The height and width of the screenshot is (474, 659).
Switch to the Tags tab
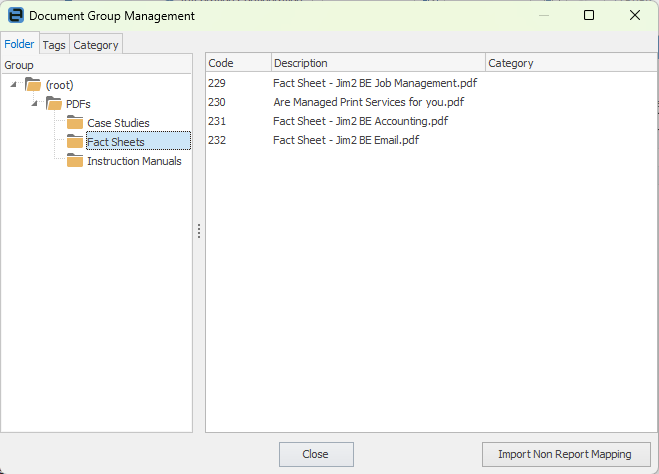(54, 45)
